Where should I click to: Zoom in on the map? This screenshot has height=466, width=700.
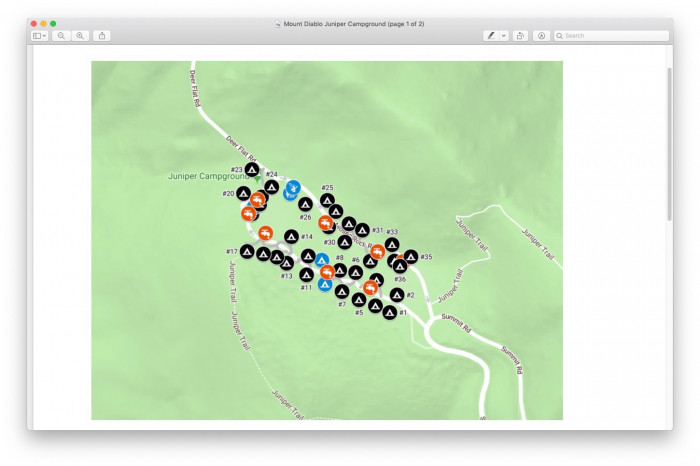coord(80,35)
